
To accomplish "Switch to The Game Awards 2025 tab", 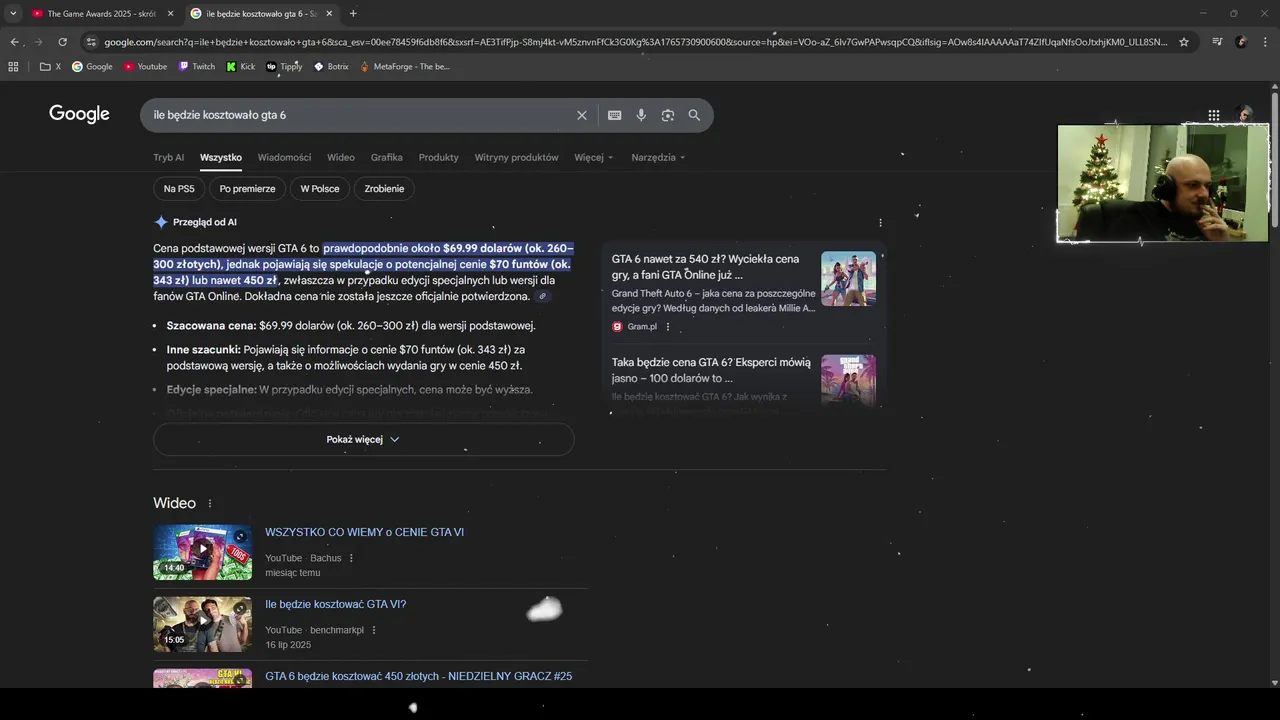I will tap(100, 14).
